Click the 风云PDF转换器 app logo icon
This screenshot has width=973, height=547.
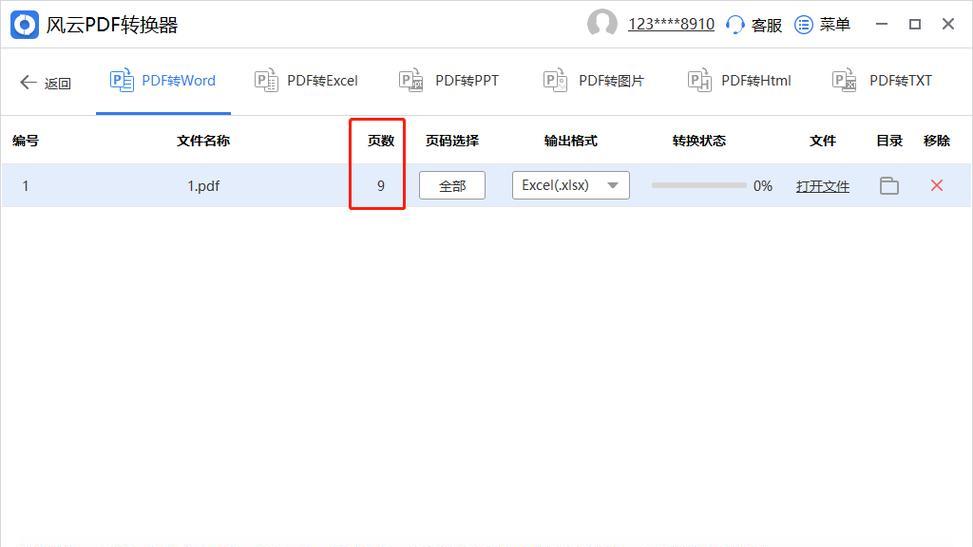24,25
